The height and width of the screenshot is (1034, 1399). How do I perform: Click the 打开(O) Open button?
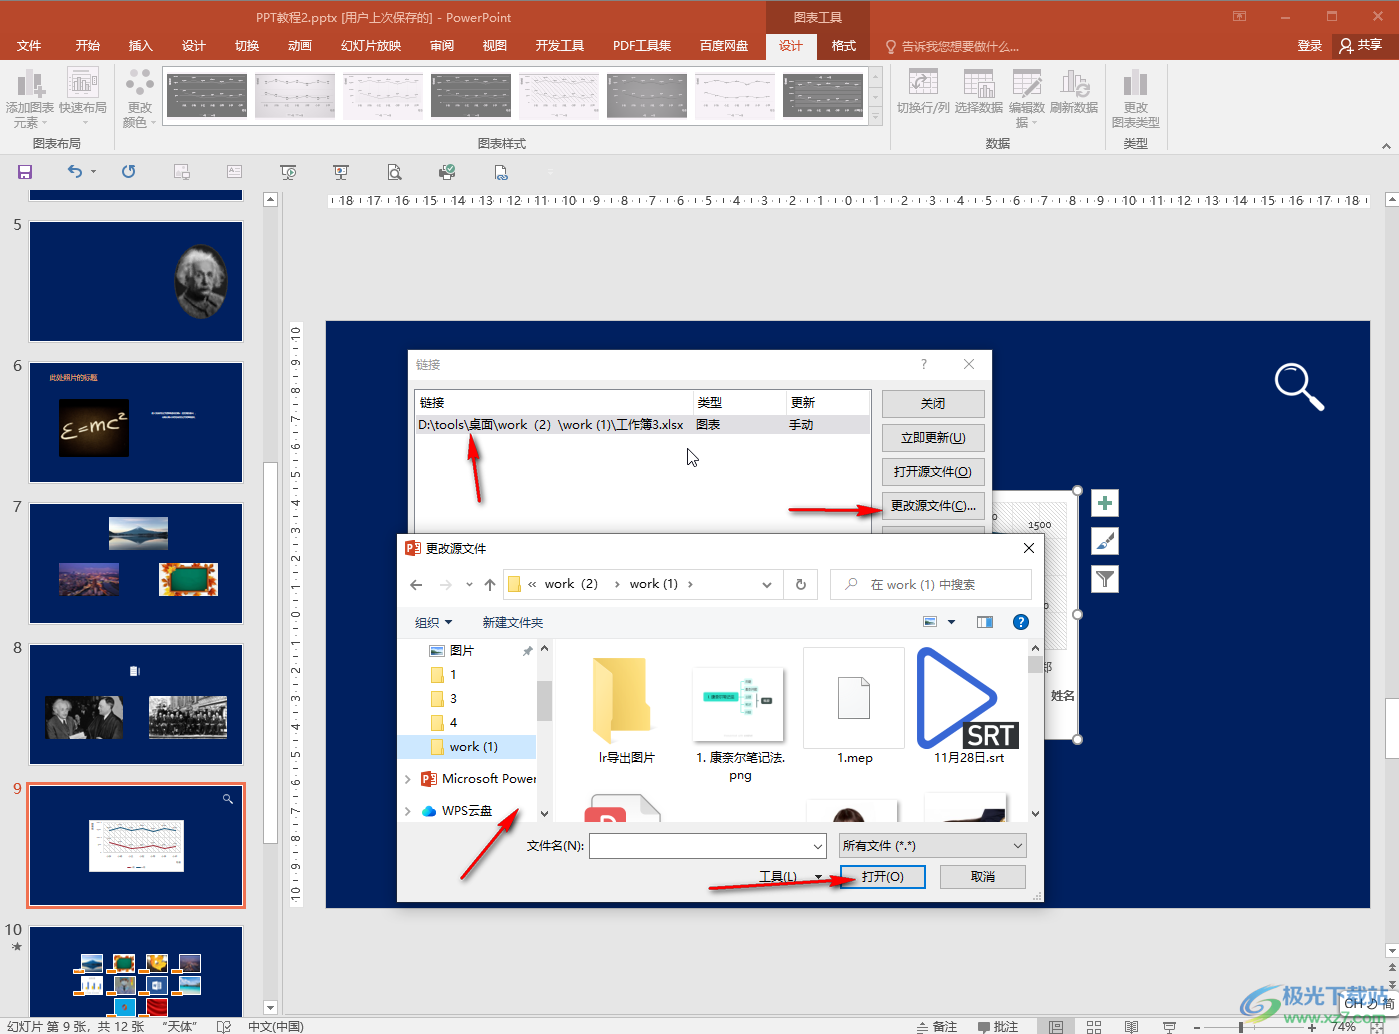point(883,877)
